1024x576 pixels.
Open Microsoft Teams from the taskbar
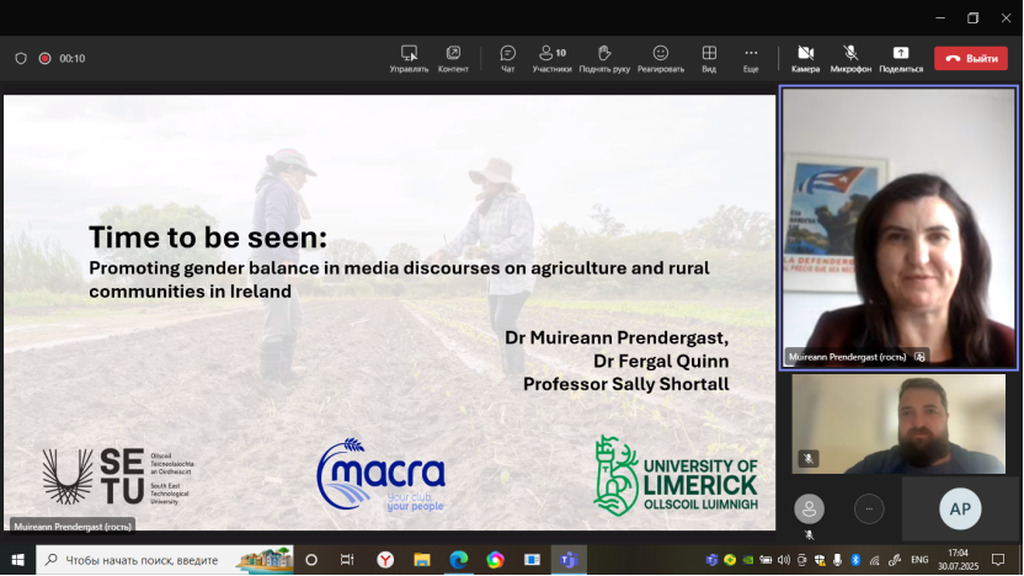click(569, 560)
